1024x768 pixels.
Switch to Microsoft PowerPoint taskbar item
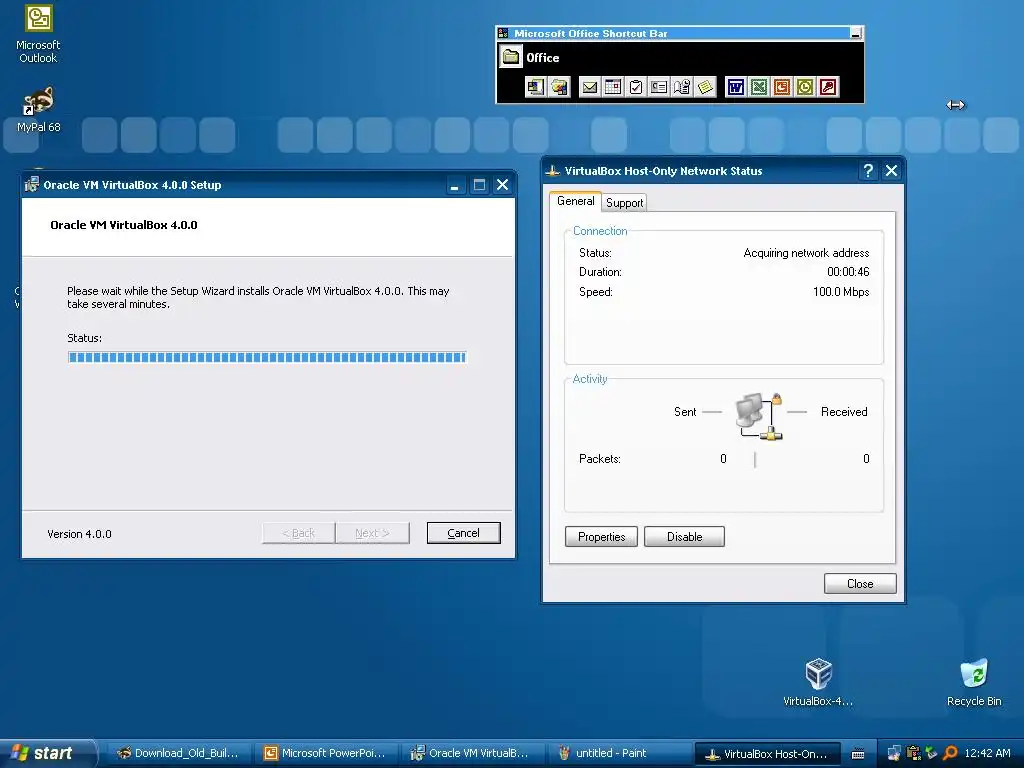tap(325, 754)
